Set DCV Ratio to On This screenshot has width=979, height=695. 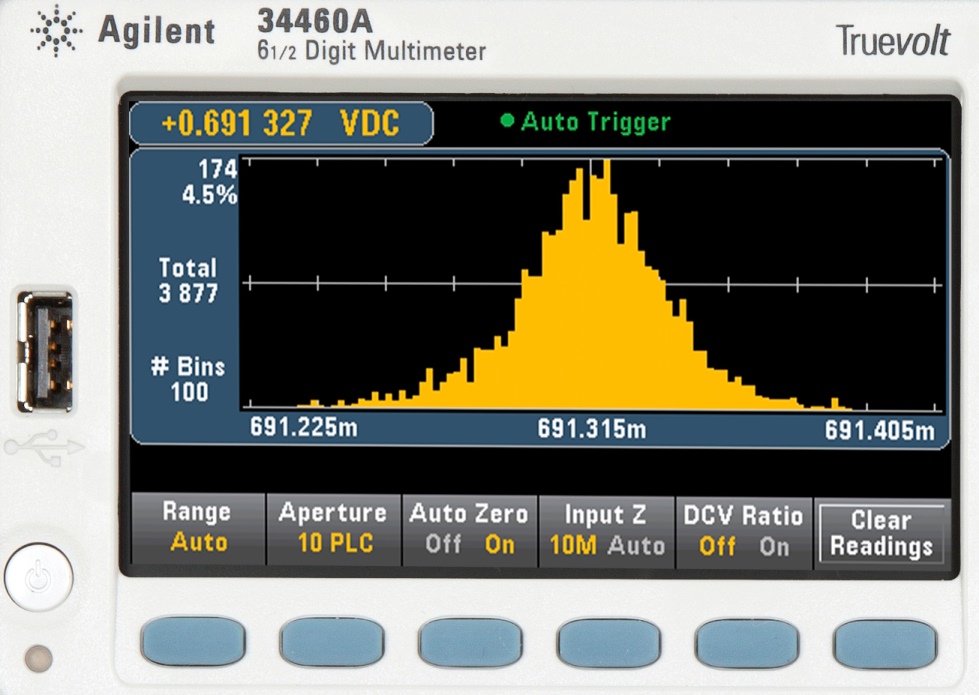[x=774, y=546]
